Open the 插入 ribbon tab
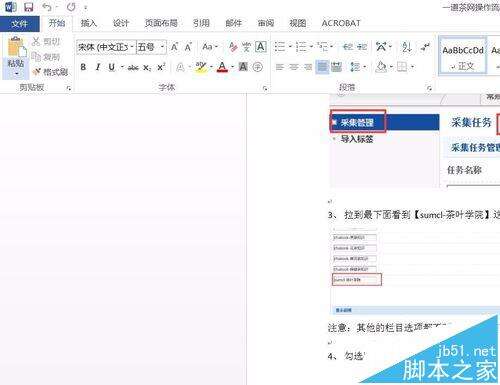The height and width of the screenshot is (385, 500). pos(89,23)
